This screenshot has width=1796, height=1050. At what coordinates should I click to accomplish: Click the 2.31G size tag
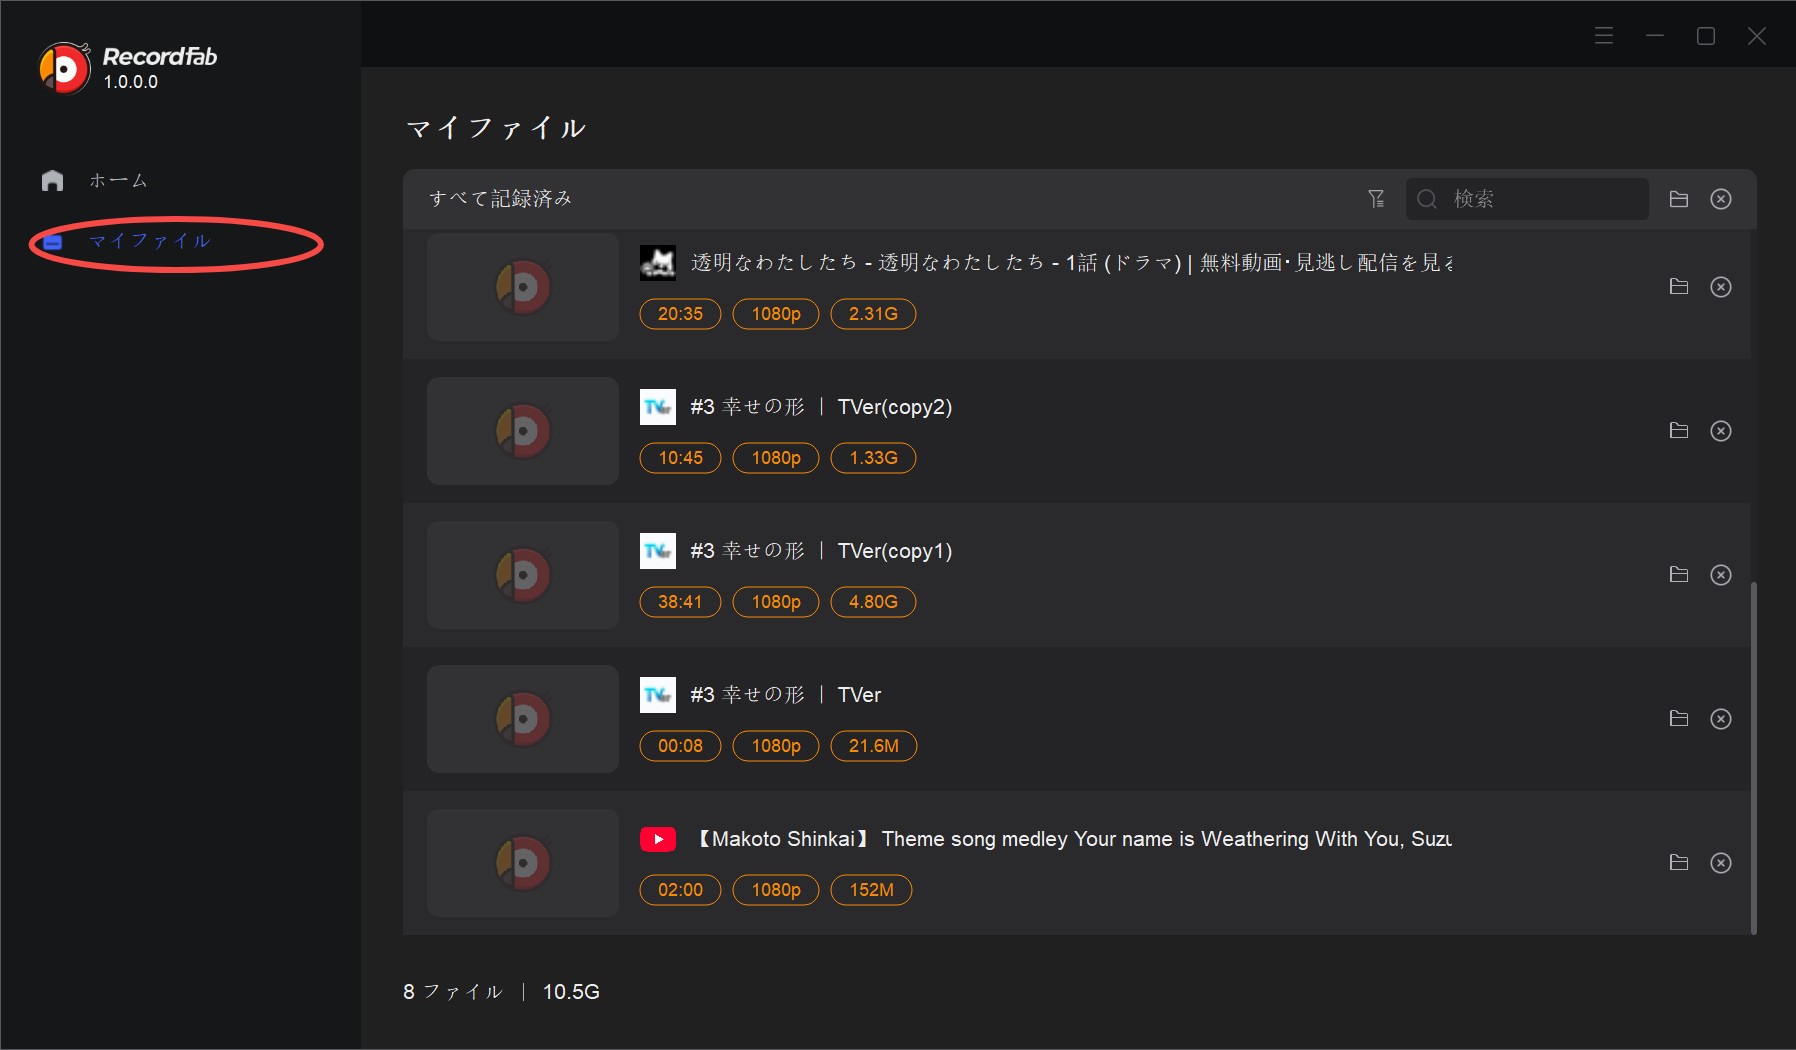click(x=873, y=314)
